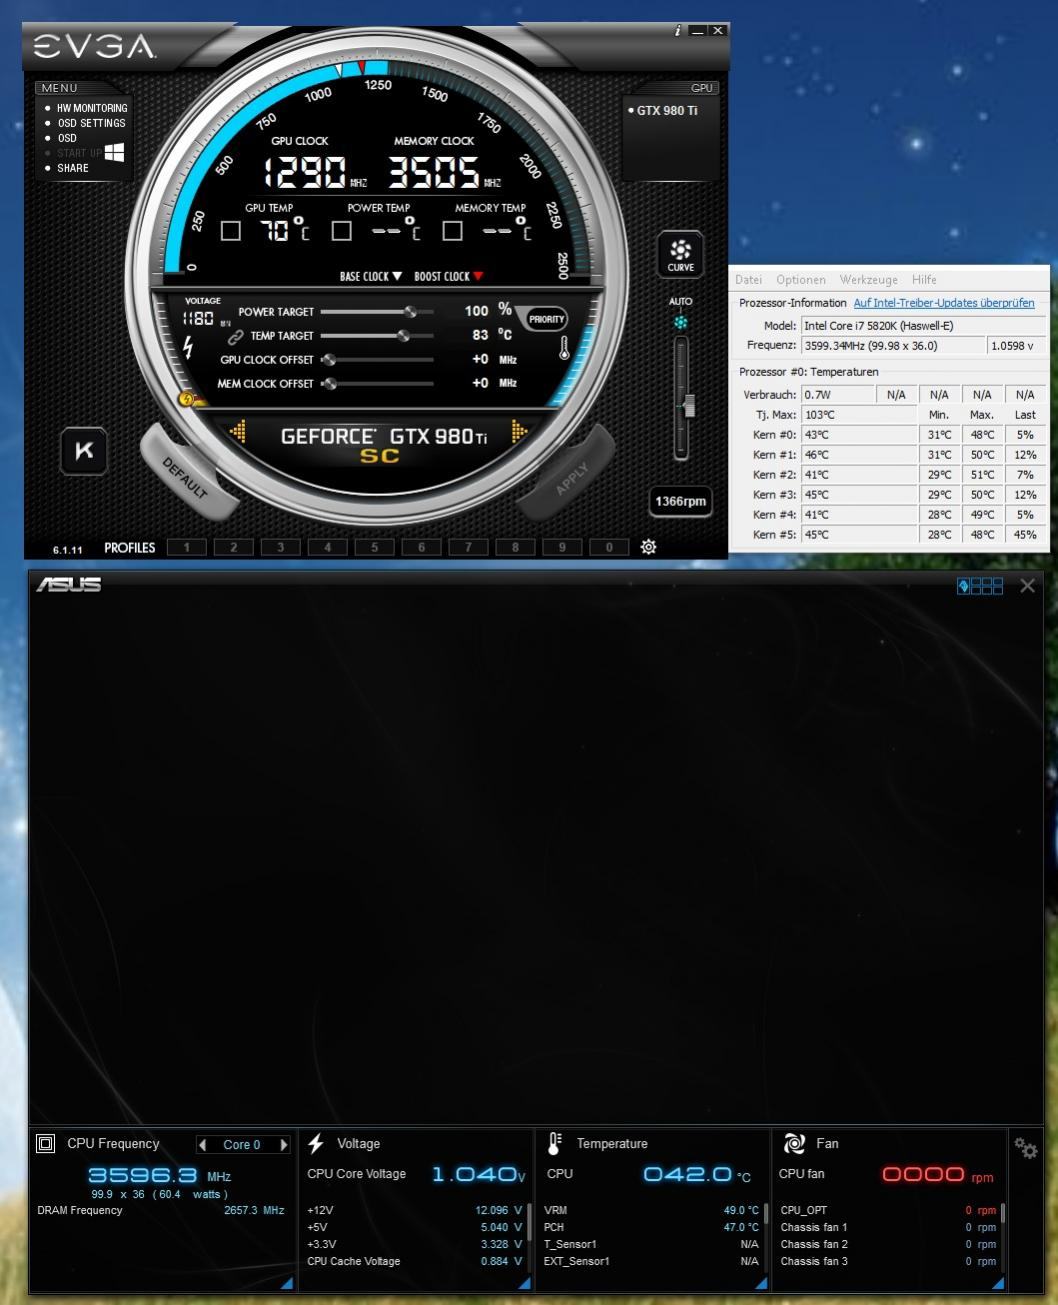Click the Temperature thermometer icon in ASUS panel
This screenshot has height=1305, width=1058.
tap(555, 1143)
